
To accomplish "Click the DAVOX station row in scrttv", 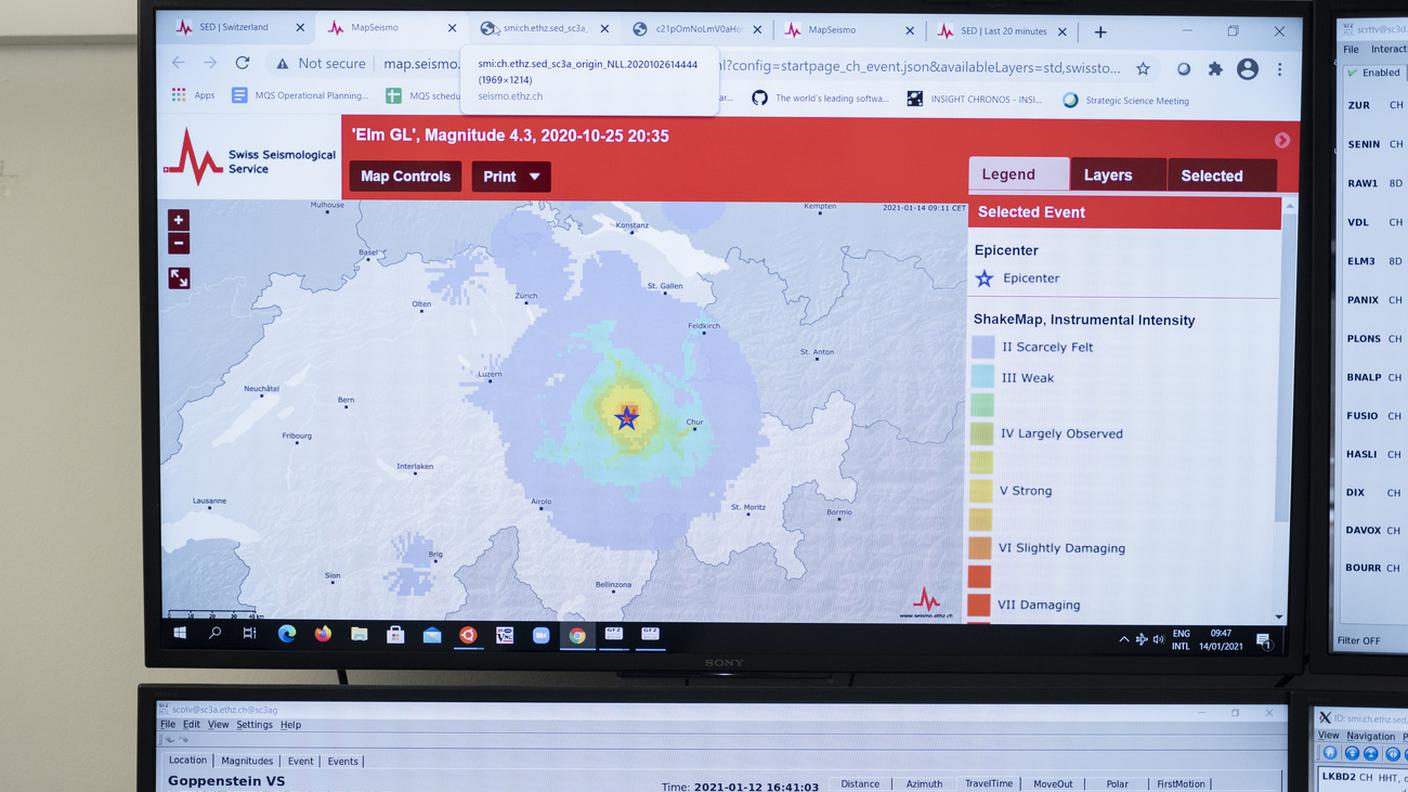I will [x=1374, y=530].
